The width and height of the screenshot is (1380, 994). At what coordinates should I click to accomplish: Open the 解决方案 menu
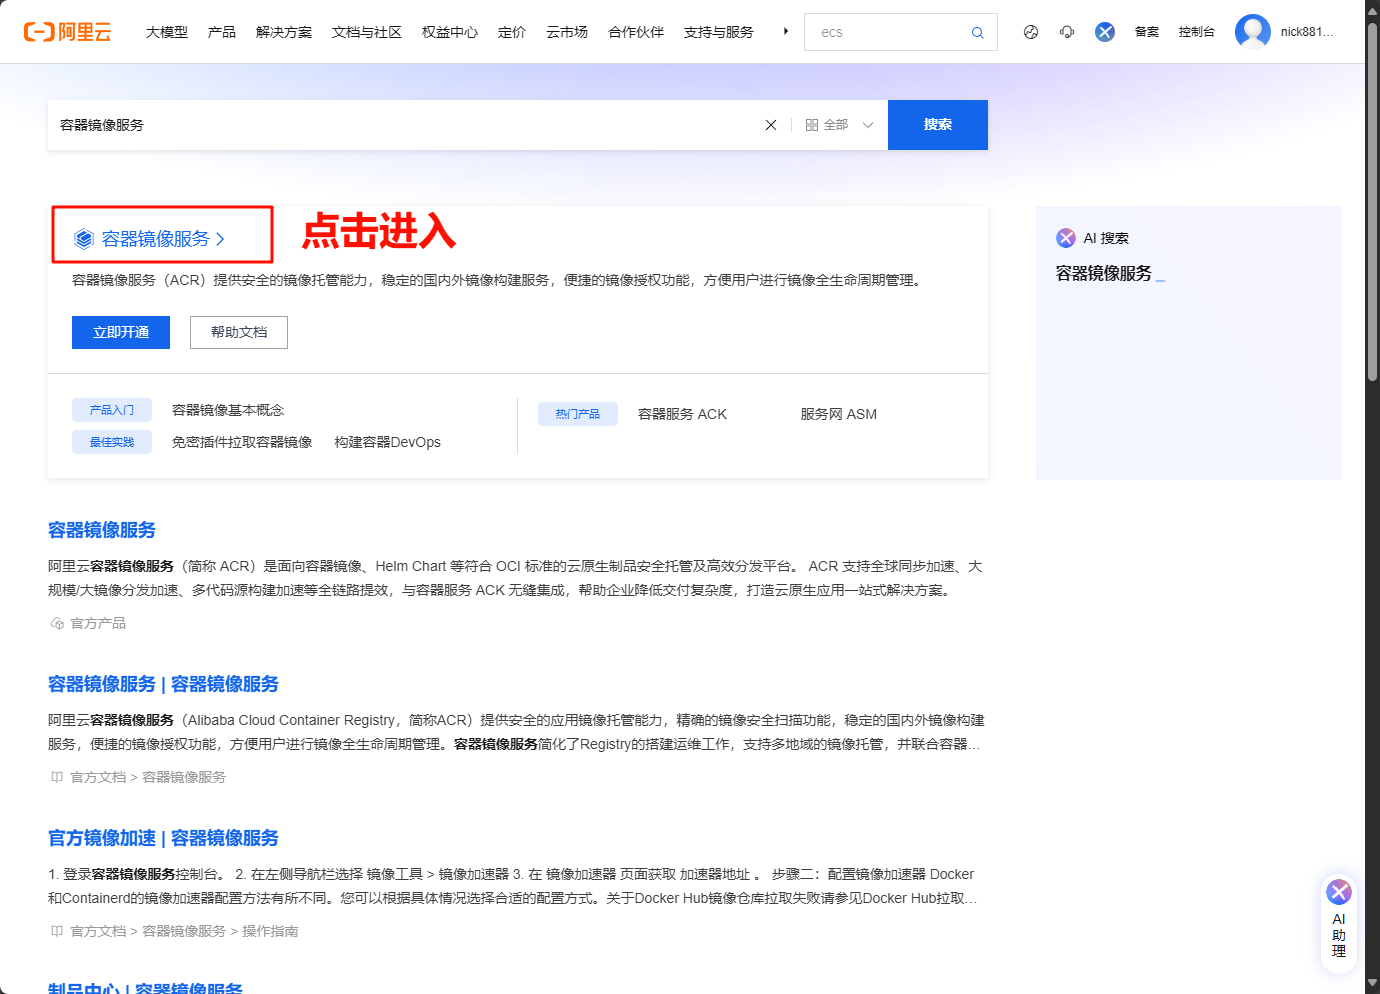(284, 32)
